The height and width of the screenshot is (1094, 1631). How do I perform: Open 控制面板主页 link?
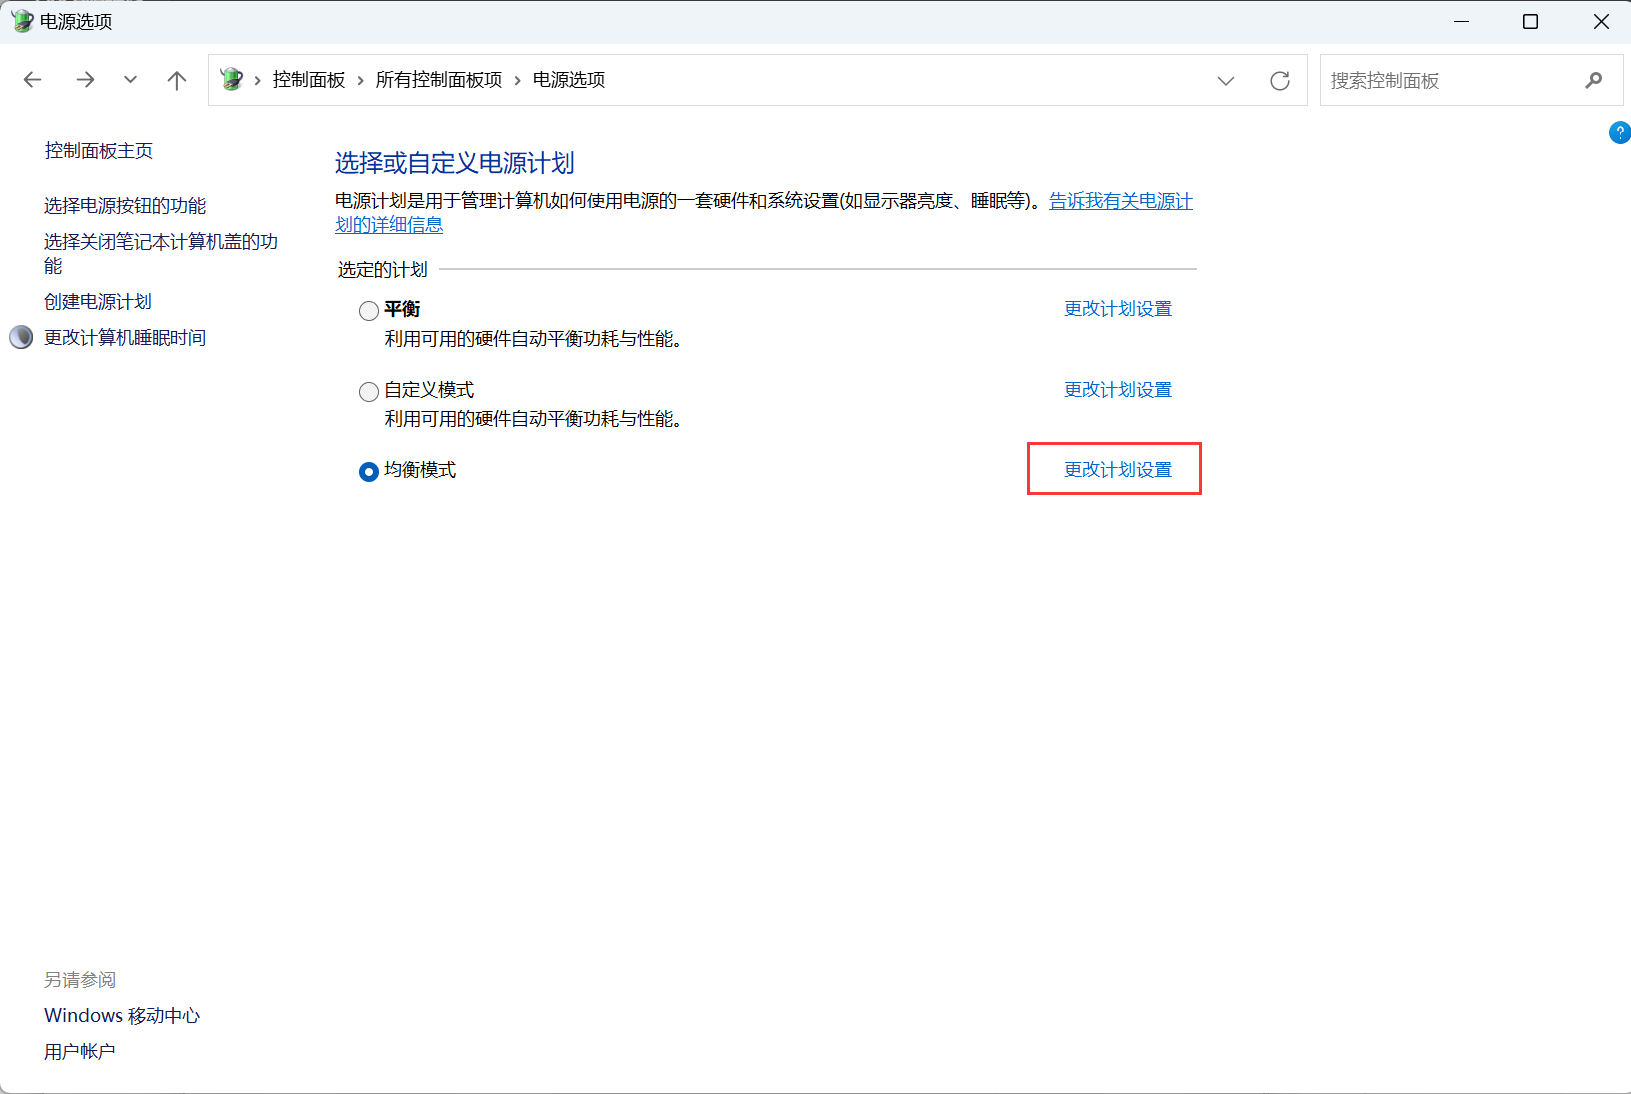[98, 151]
